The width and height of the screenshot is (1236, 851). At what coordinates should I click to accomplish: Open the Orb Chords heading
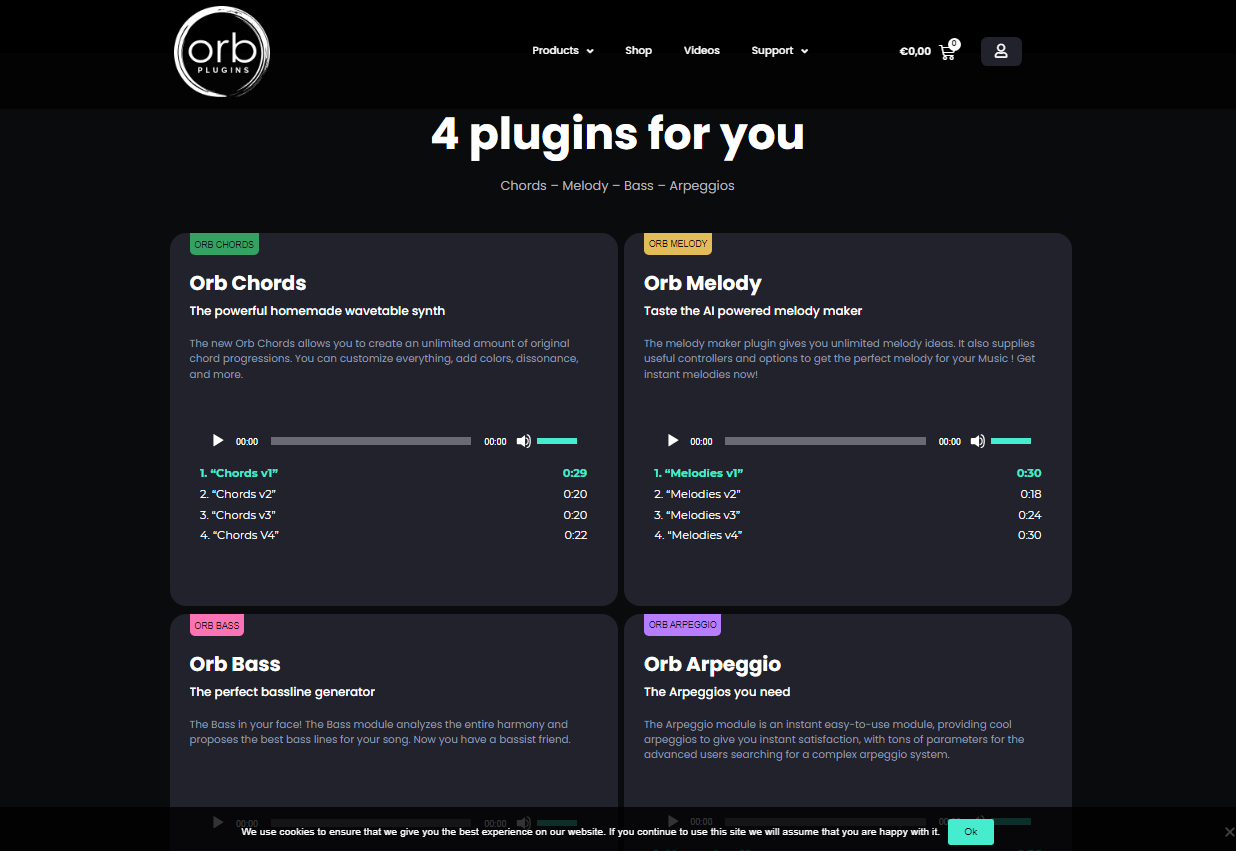[x=248, y=283]
